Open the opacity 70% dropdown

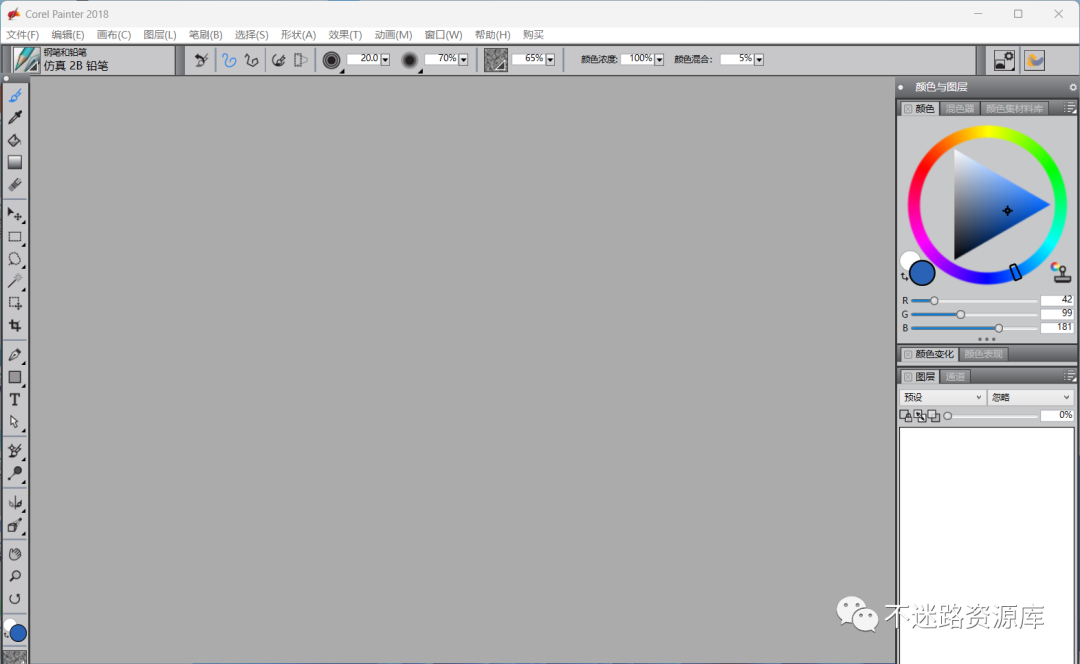pos(463,60)
